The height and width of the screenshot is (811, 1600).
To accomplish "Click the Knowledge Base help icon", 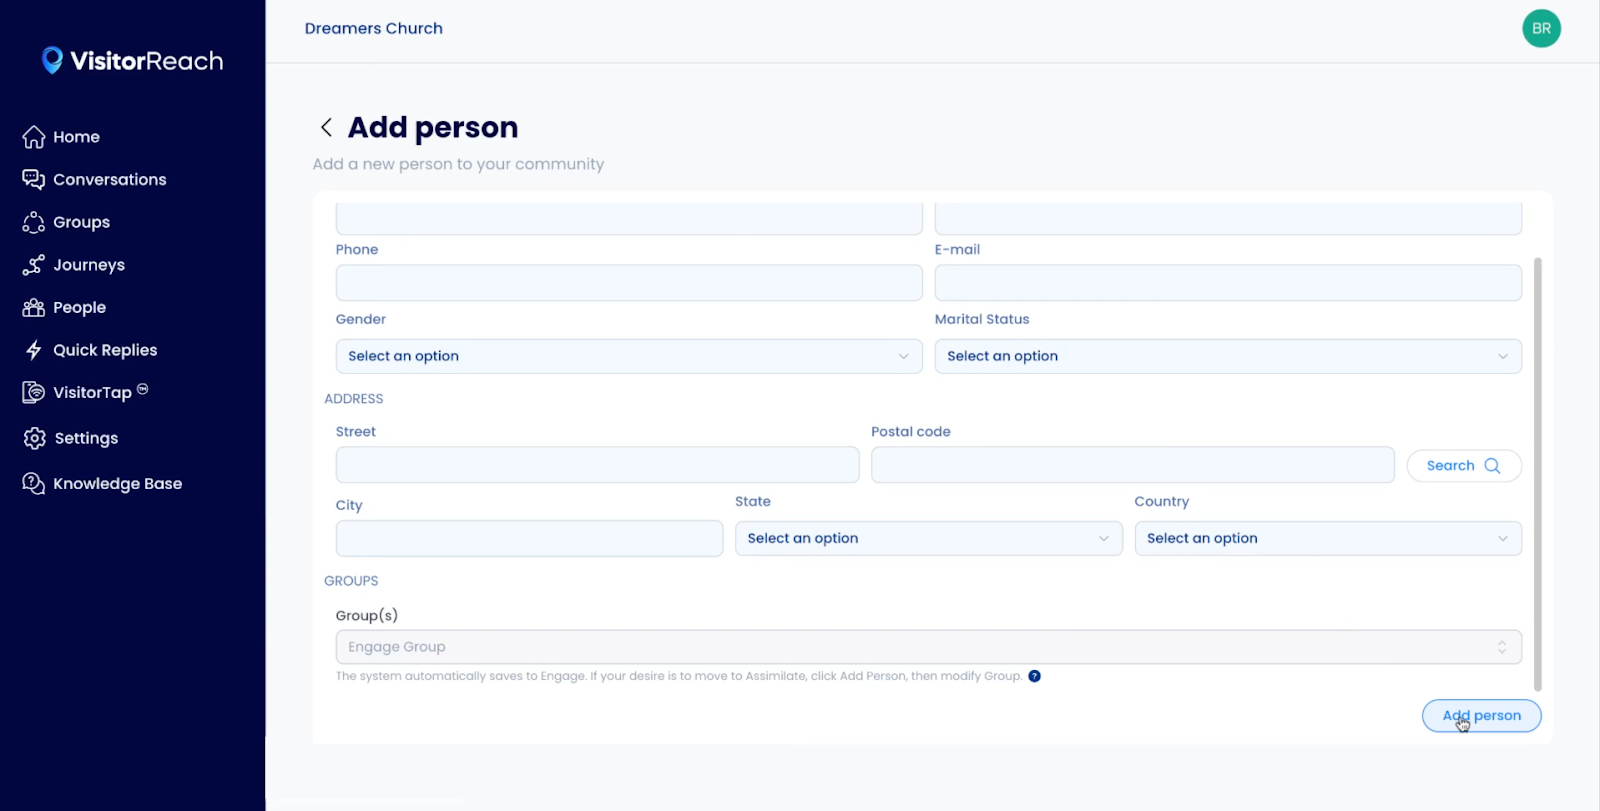I will (x=34, y=483).
